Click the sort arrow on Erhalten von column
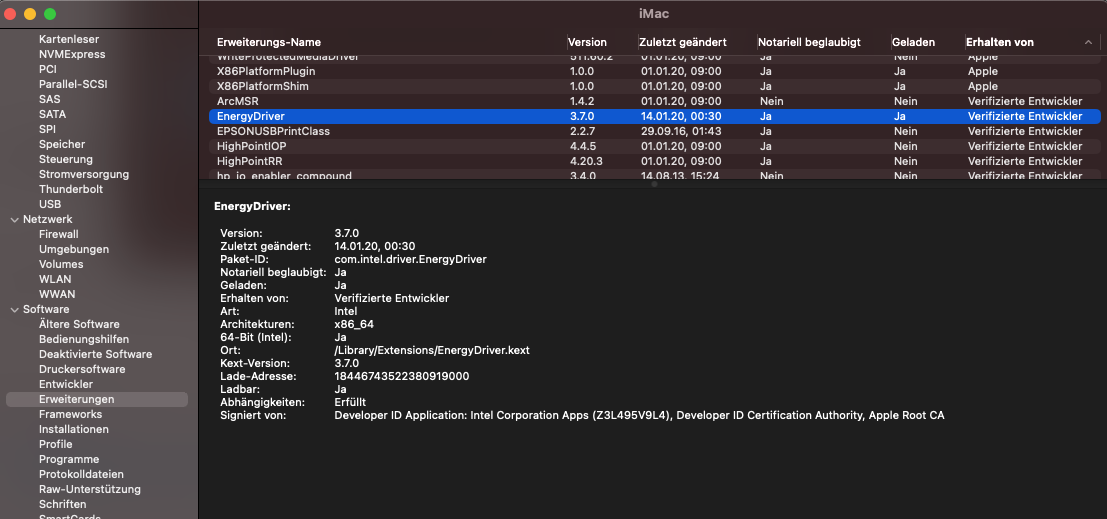1107x519 pixels. [1088, 42]
